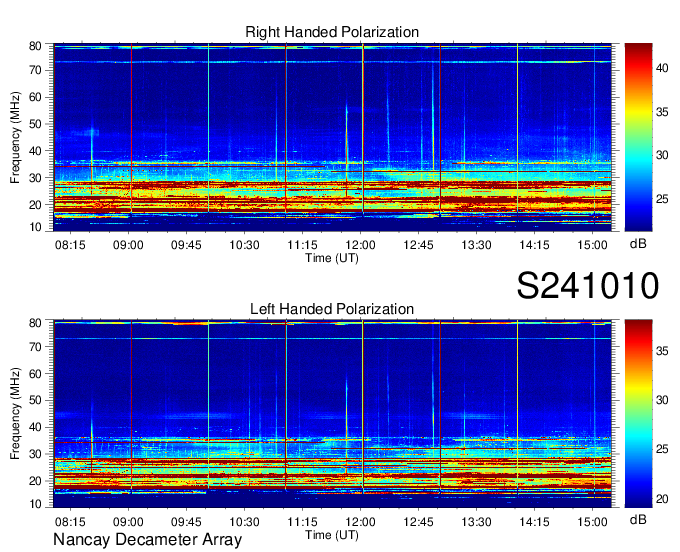
Task: Click the 30 MHz tick on right-handed plot
Action: (x=35, y=178)
